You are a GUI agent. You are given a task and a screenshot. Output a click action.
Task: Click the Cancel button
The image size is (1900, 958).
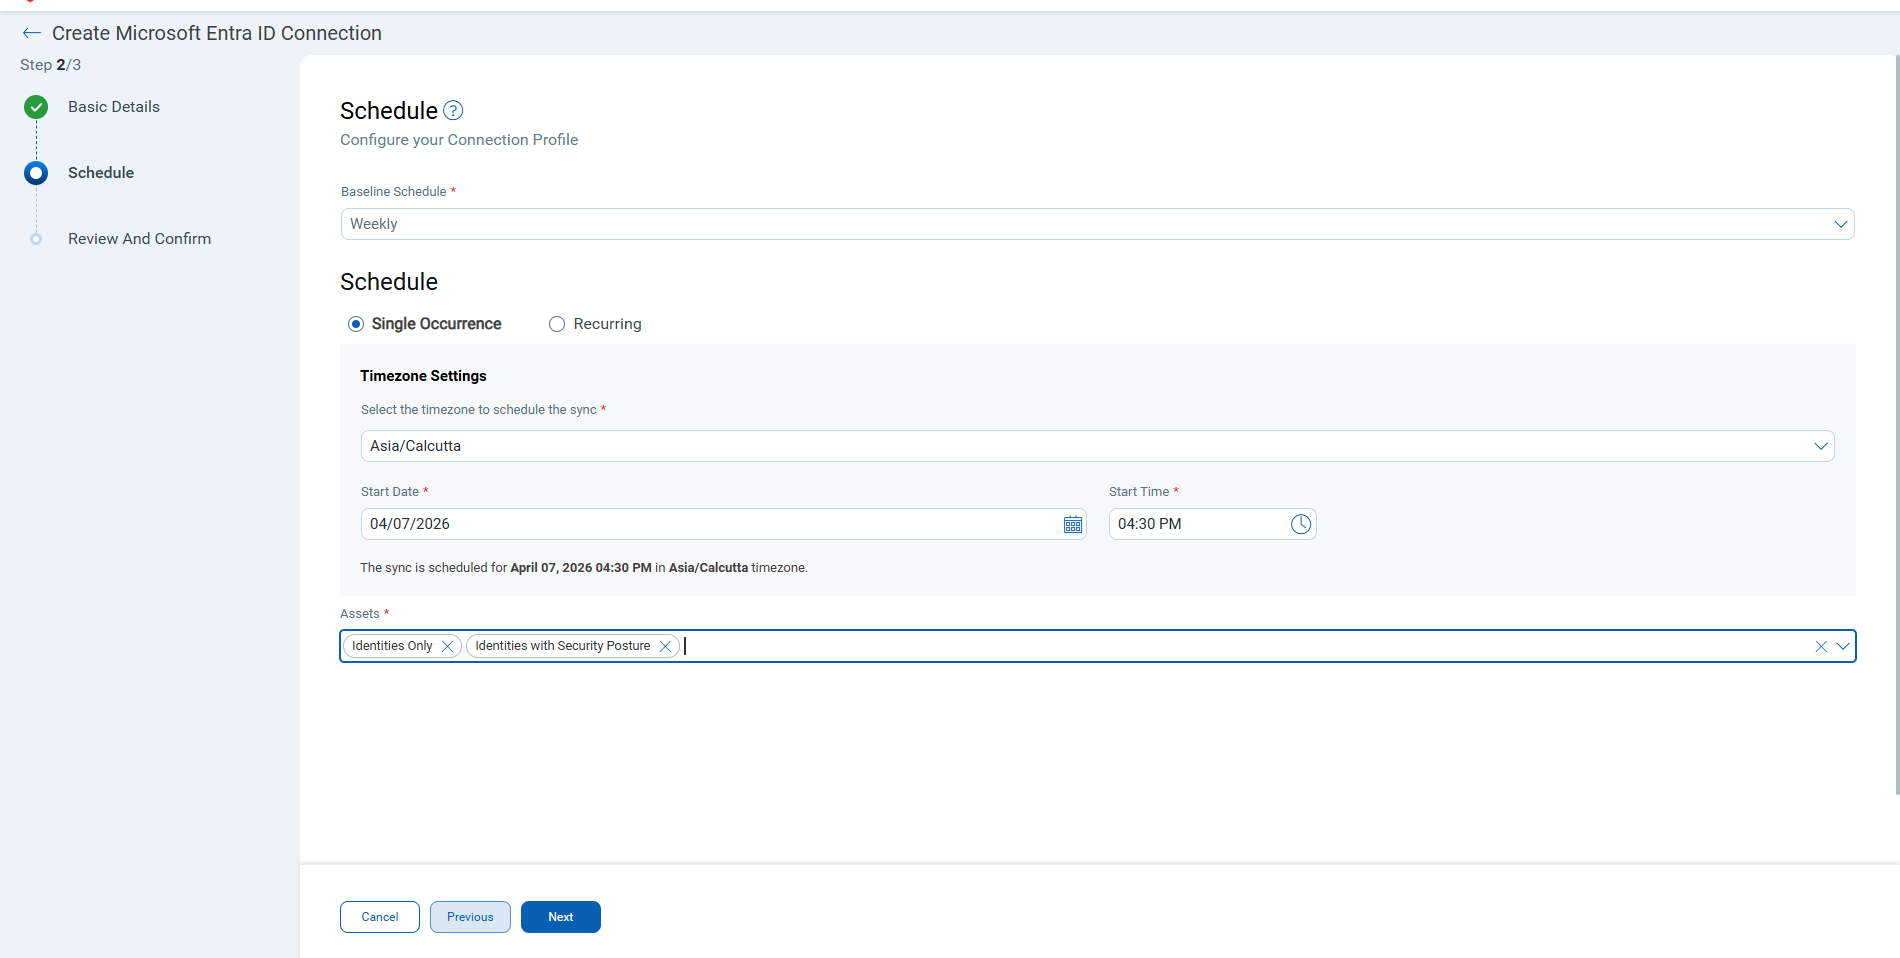[380, 917]
